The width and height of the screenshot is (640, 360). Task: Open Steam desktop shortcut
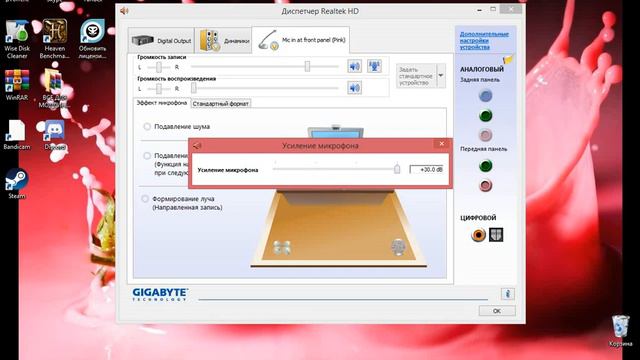[x=17, y=184]
